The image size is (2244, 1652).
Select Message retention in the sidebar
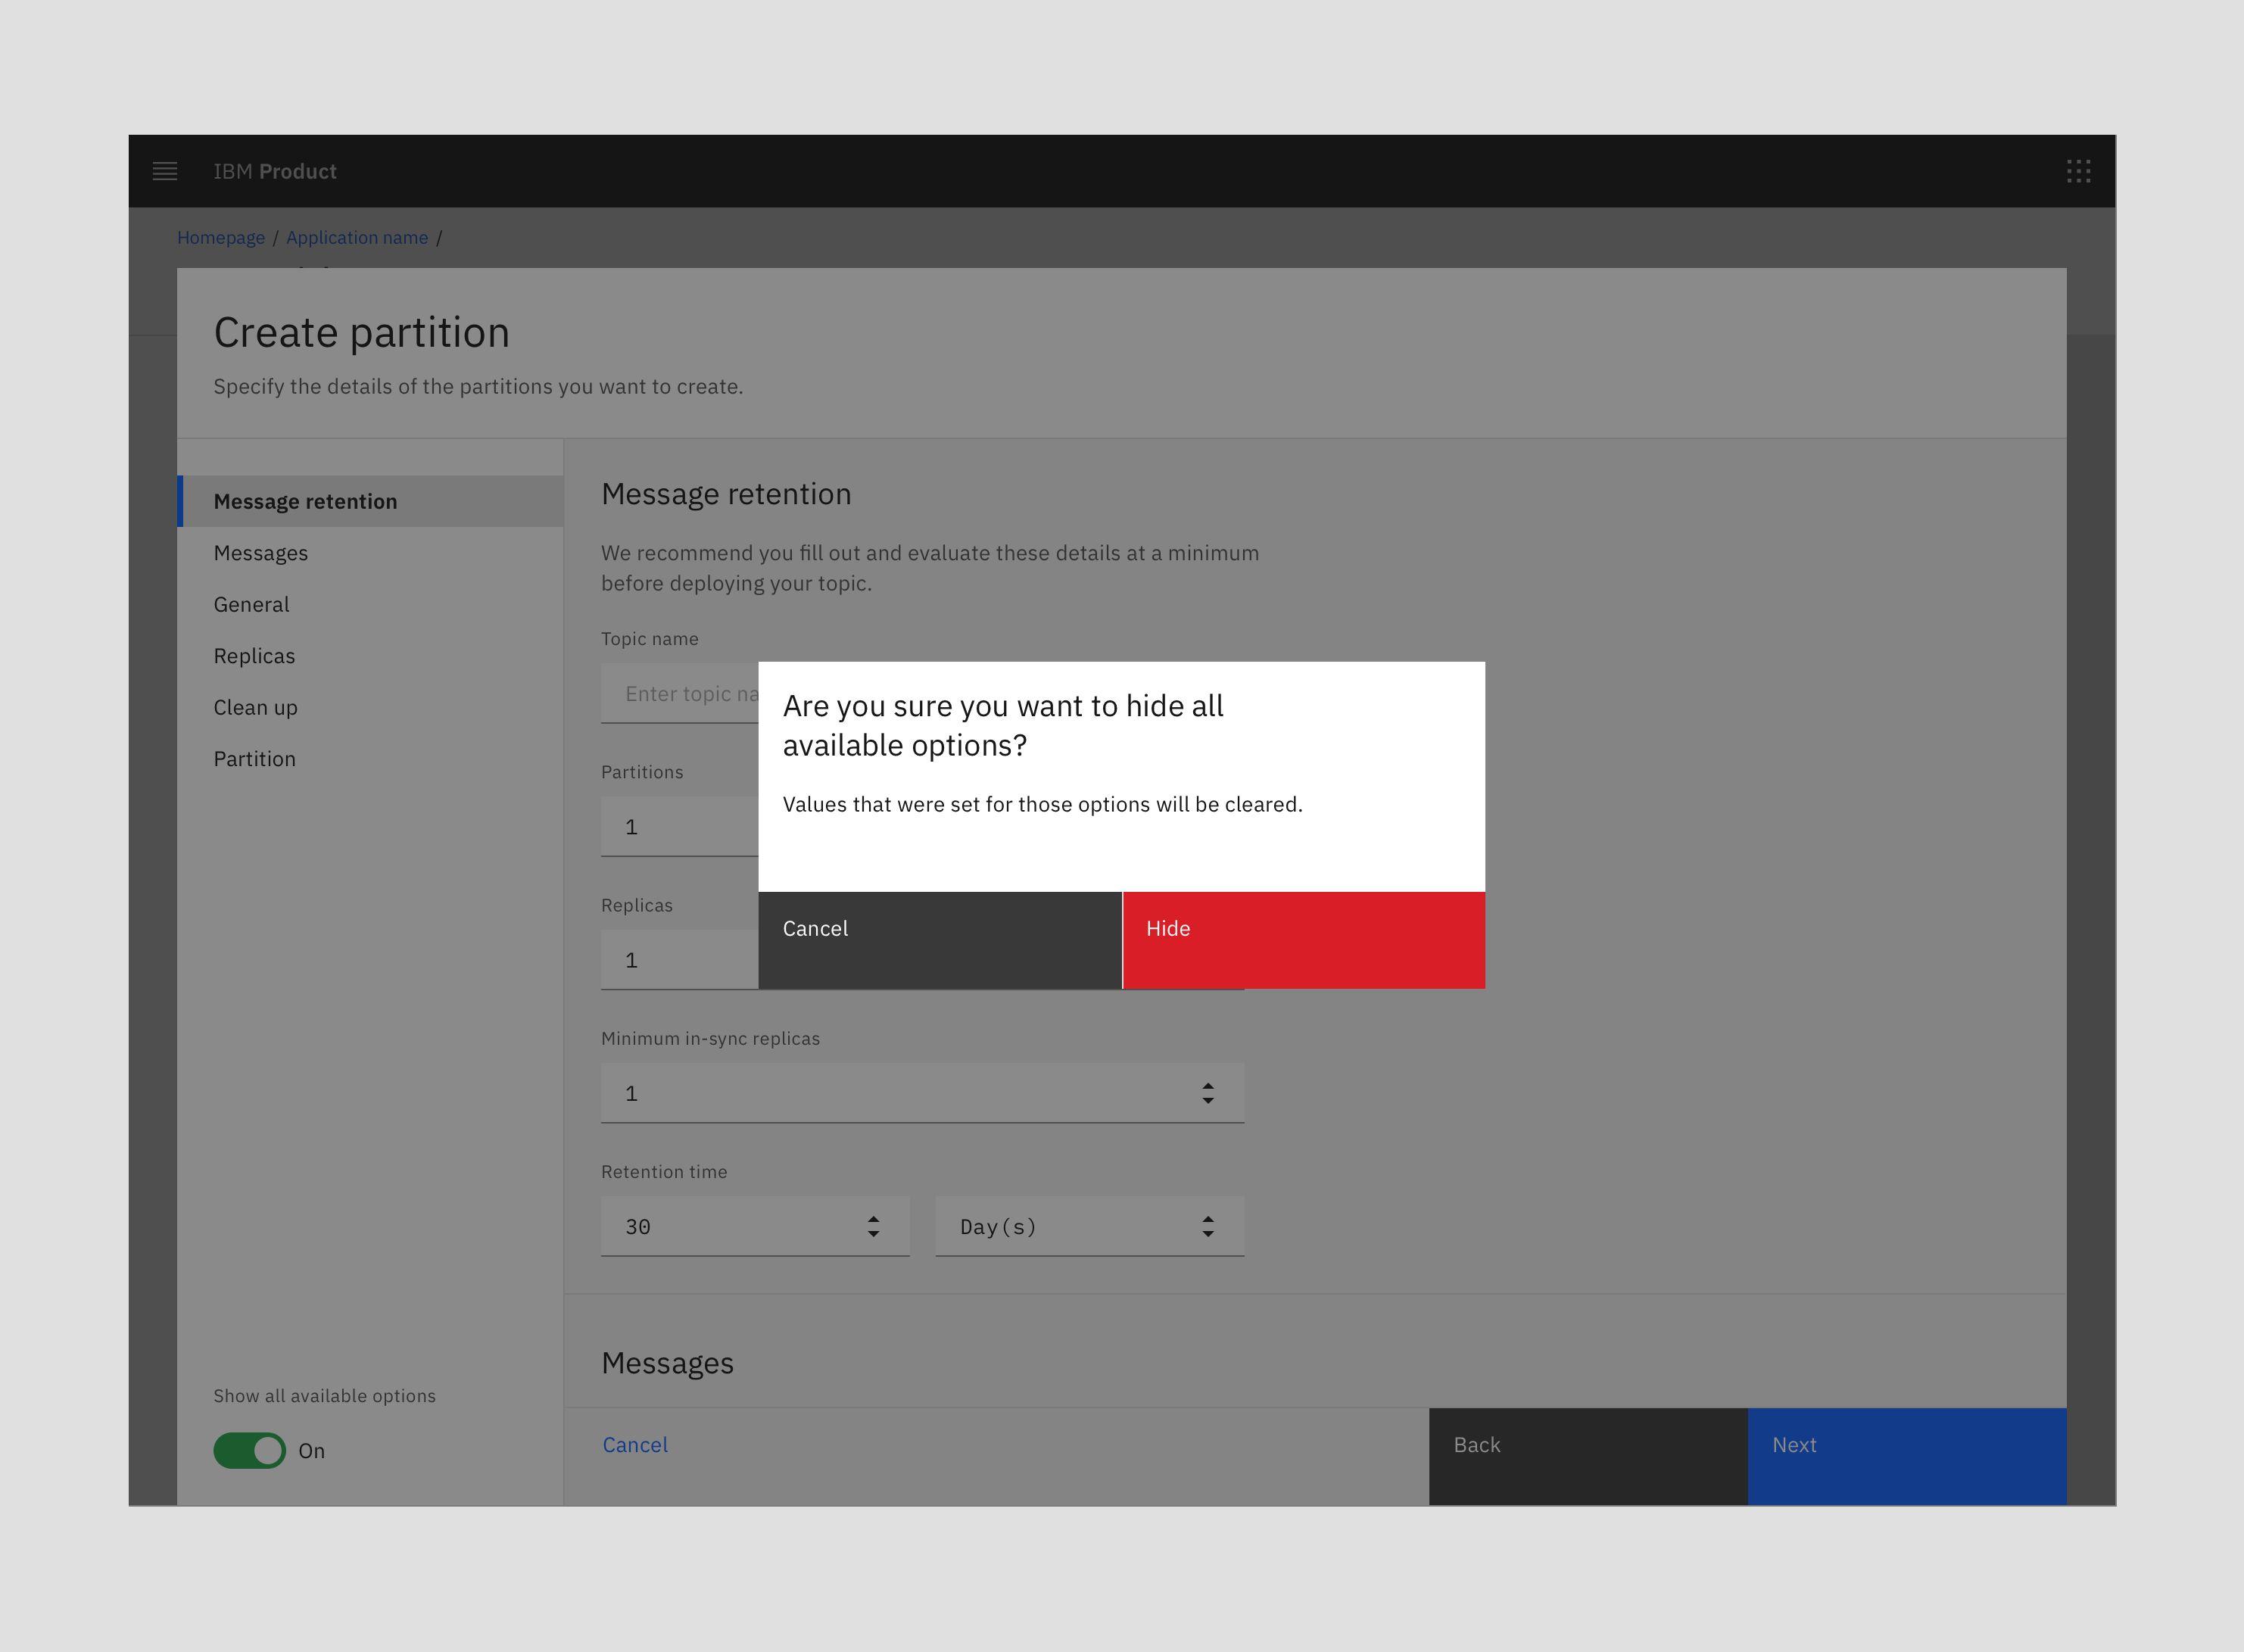click(304, 501)
